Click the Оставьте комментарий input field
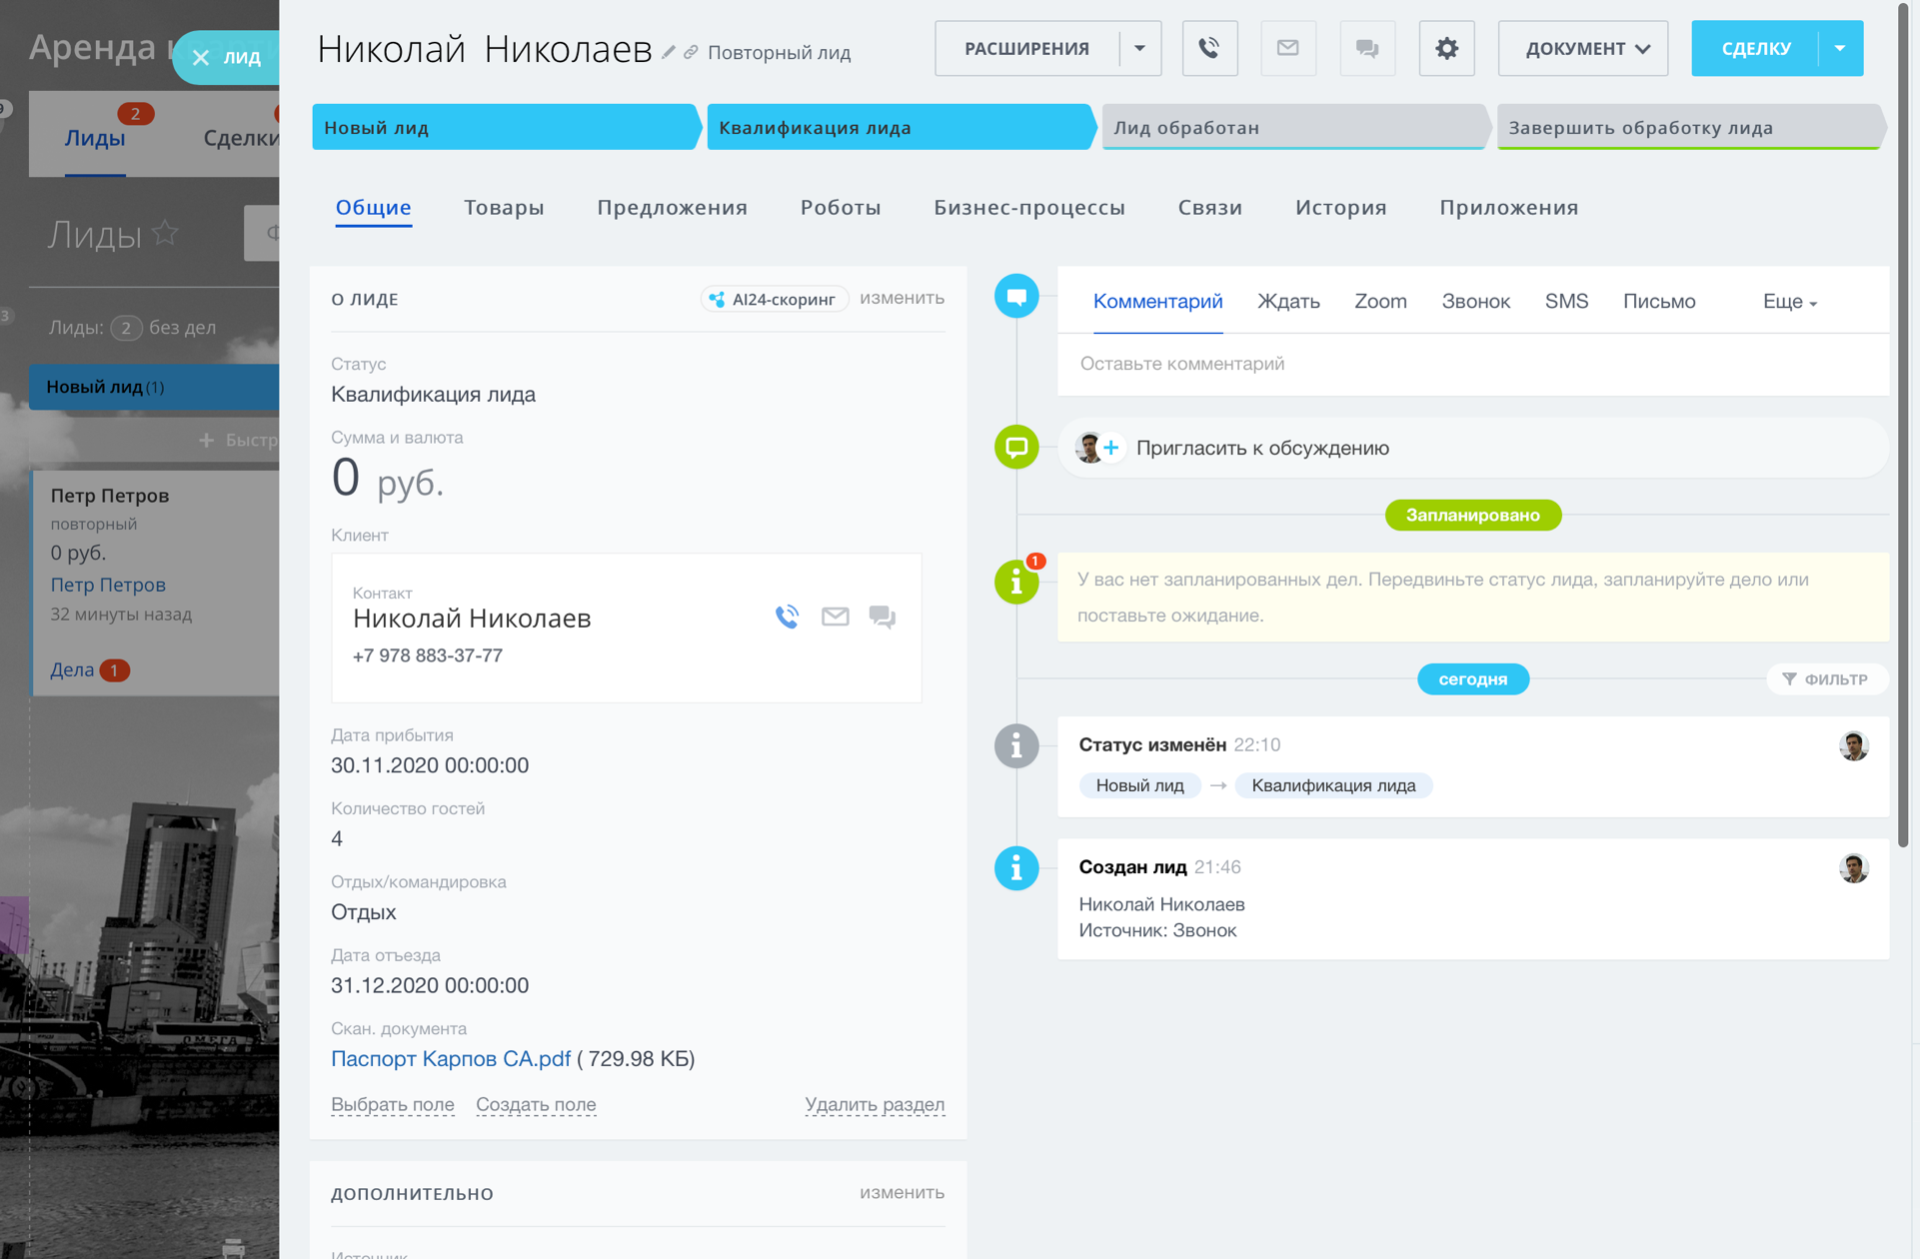 [x=1470, y=364]
